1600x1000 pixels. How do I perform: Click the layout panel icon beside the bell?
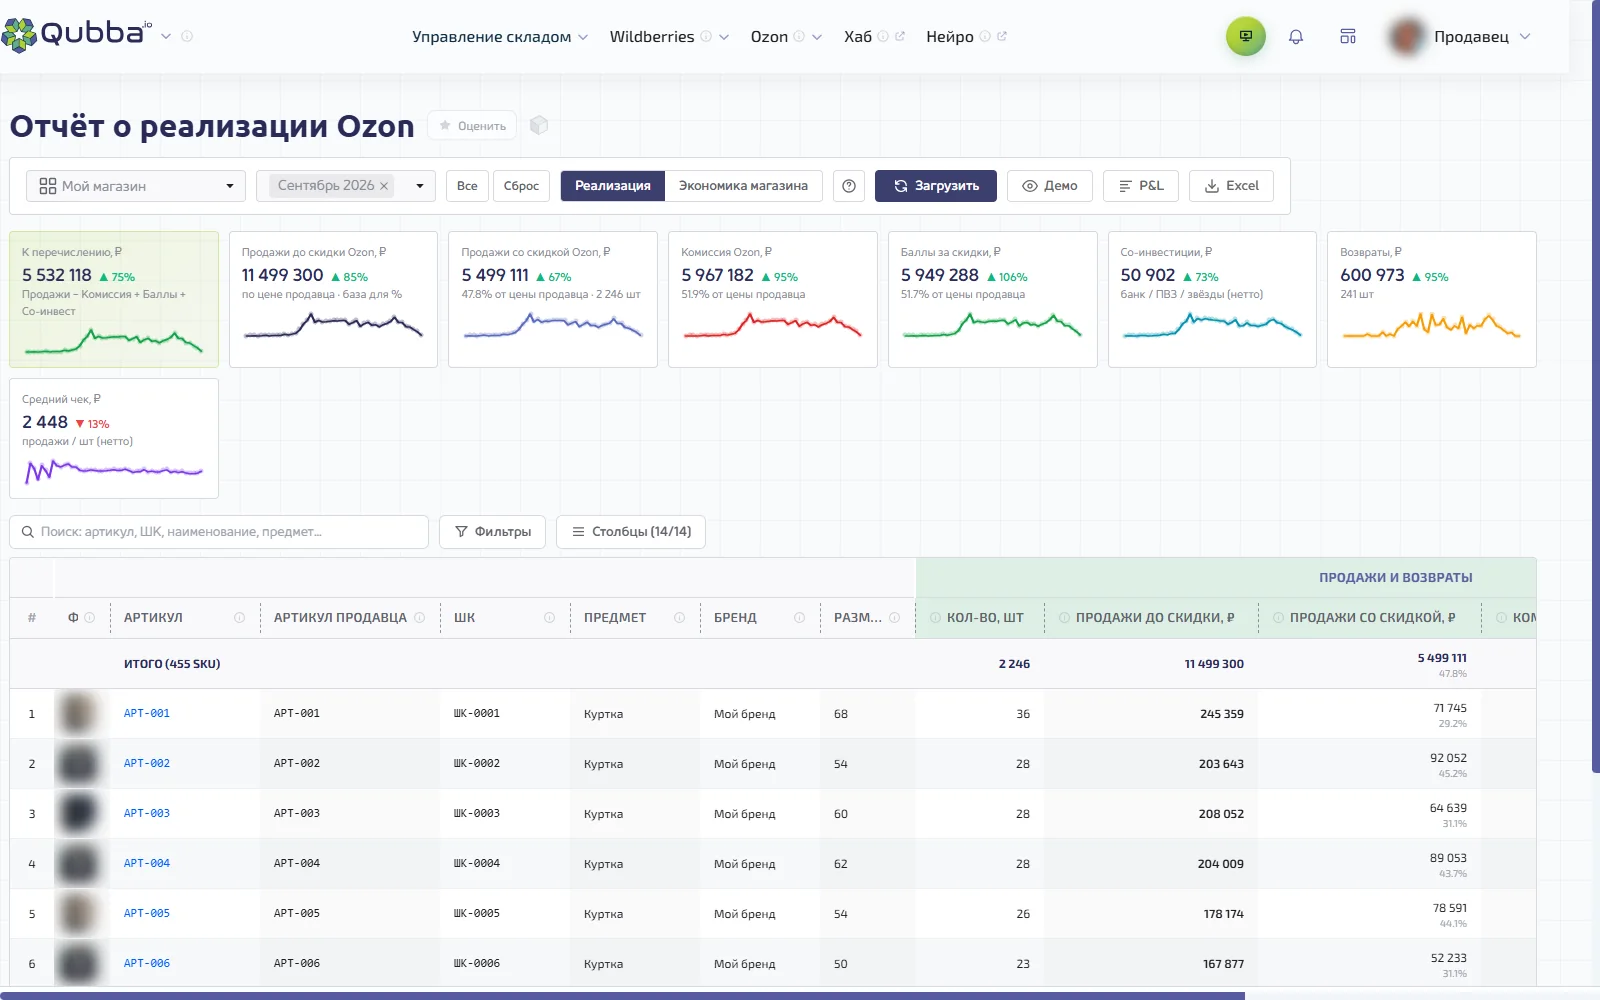1348,37
